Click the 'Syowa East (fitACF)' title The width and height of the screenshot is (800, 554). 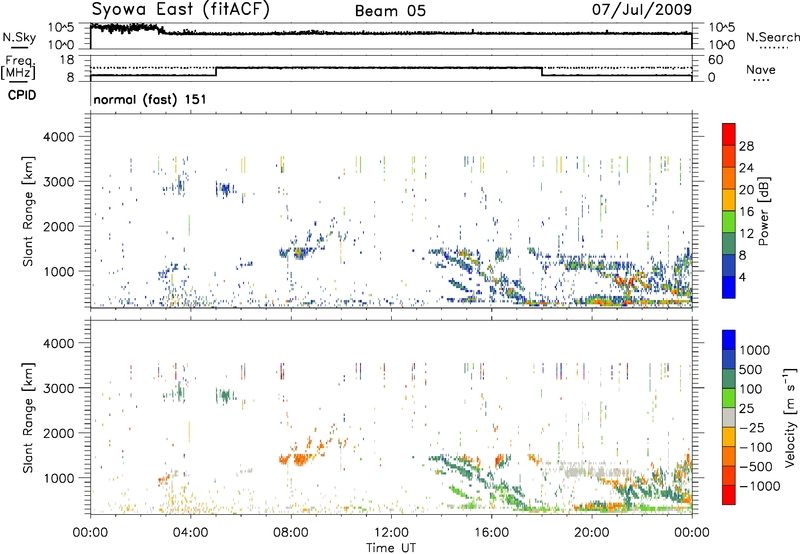coord(180,10)
